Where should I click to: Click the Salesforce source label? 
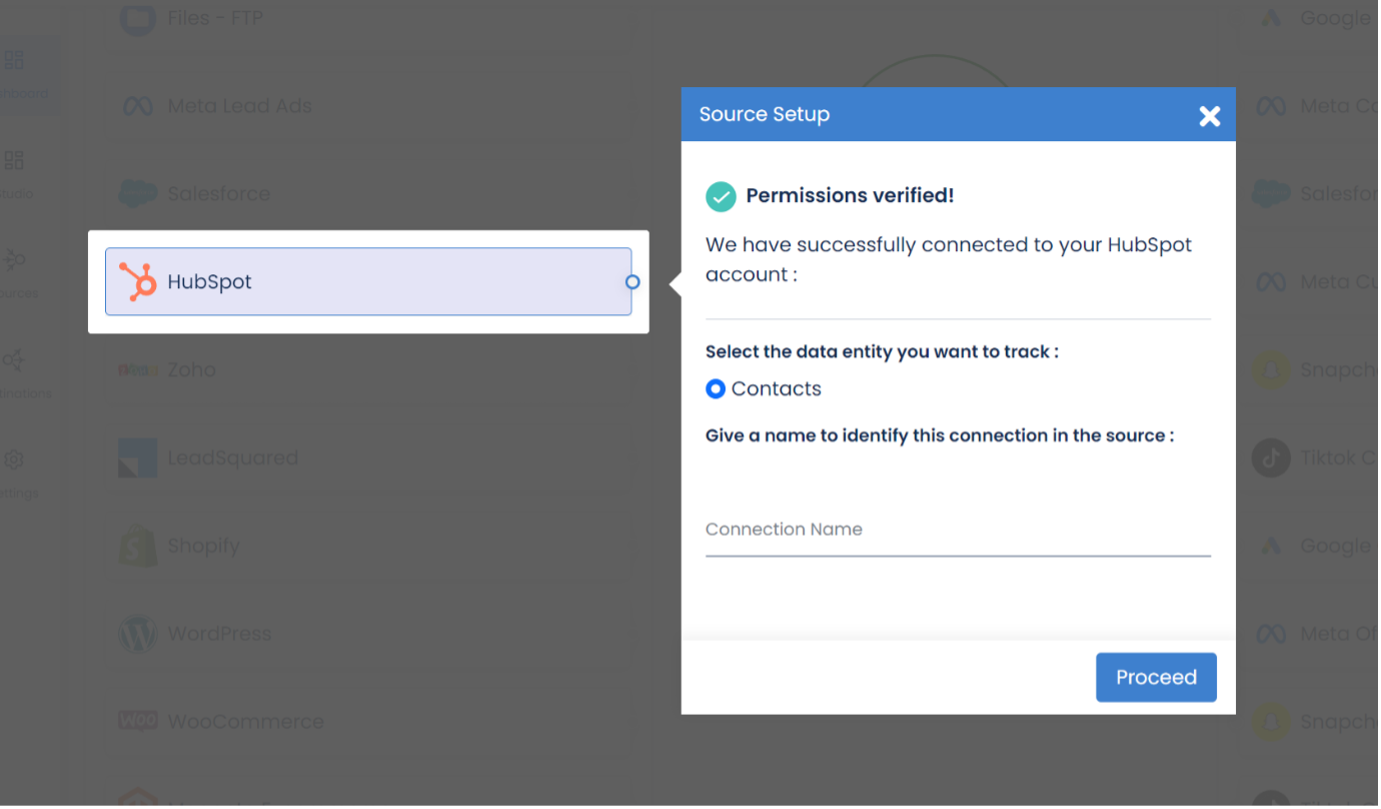[x=220, y=194]
